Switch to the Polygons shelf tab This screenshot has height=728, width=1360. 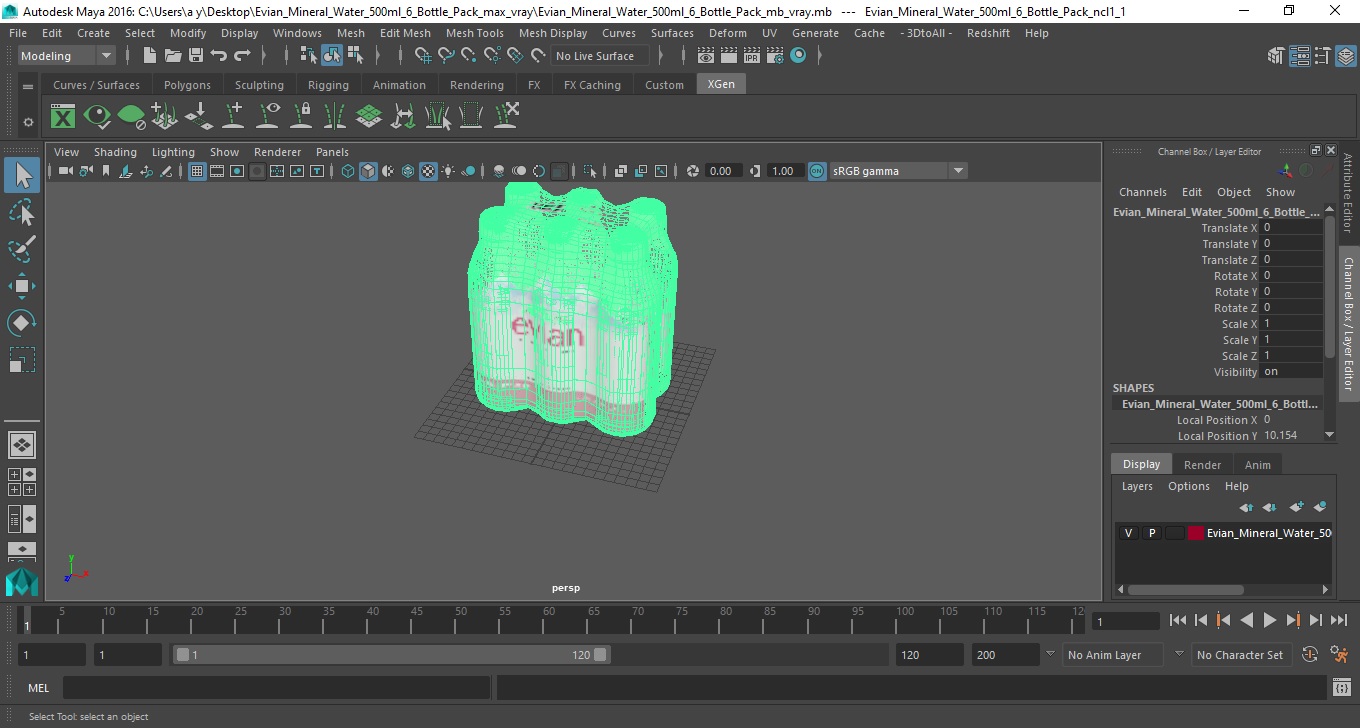click(187, 85)
